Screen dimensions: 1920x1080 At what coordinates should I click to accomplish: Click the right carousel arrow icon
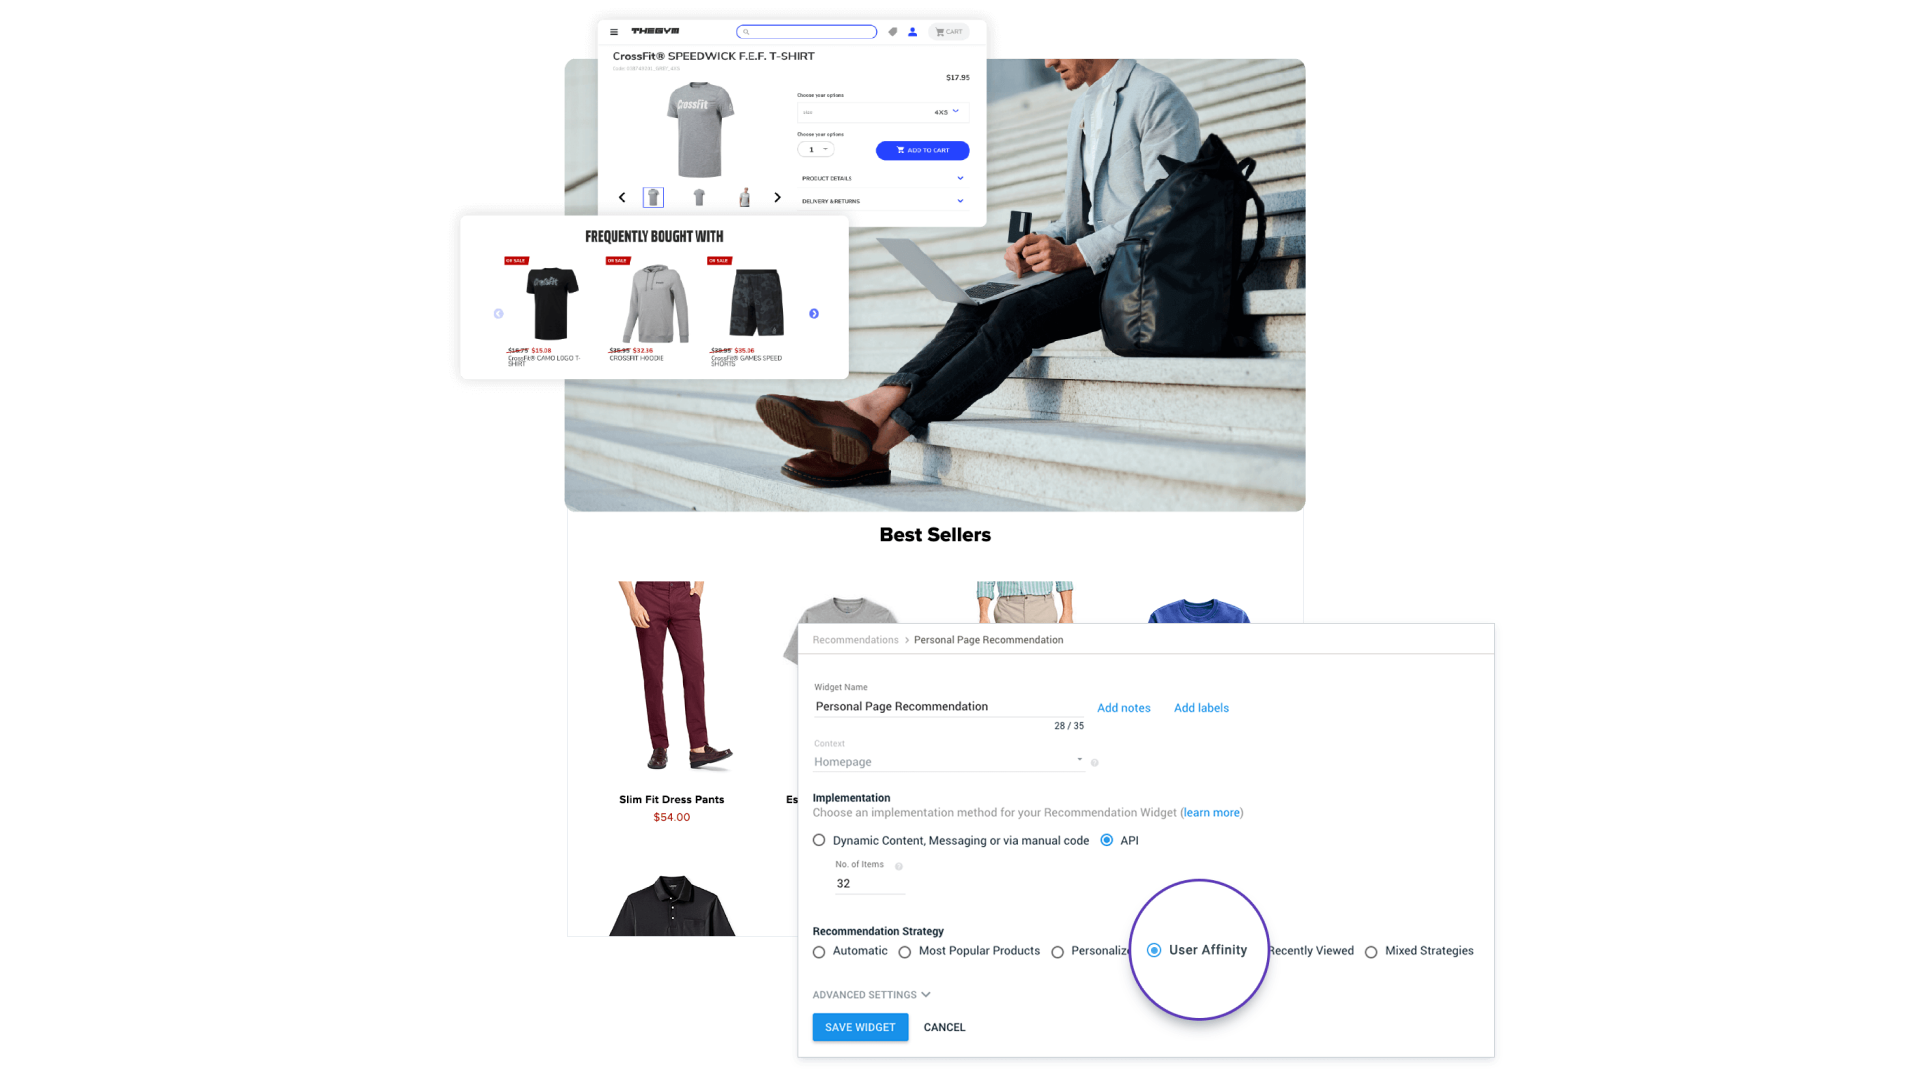click(x=814, y=313)
